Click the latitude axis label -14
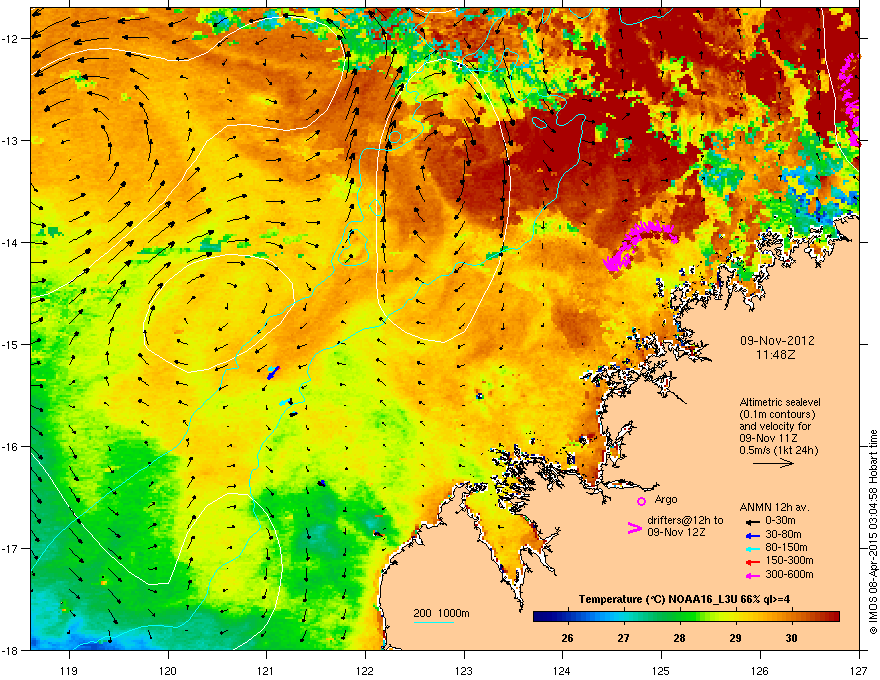 tap(11, 242)
